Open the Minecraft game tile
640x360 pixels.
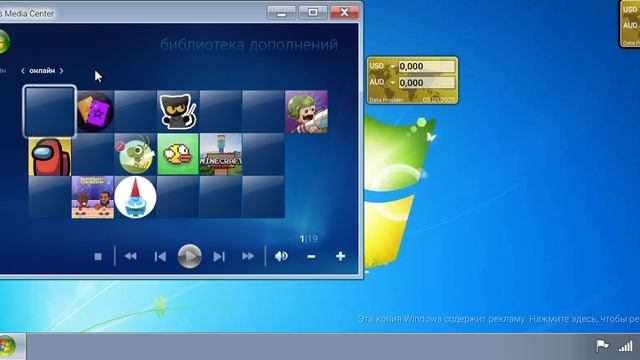click(x=220, y=154)
